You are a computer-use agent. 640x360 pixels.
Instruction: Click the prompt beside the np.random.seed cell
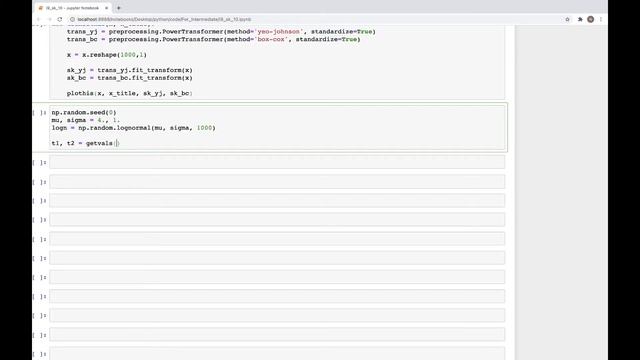coord(40,113)
